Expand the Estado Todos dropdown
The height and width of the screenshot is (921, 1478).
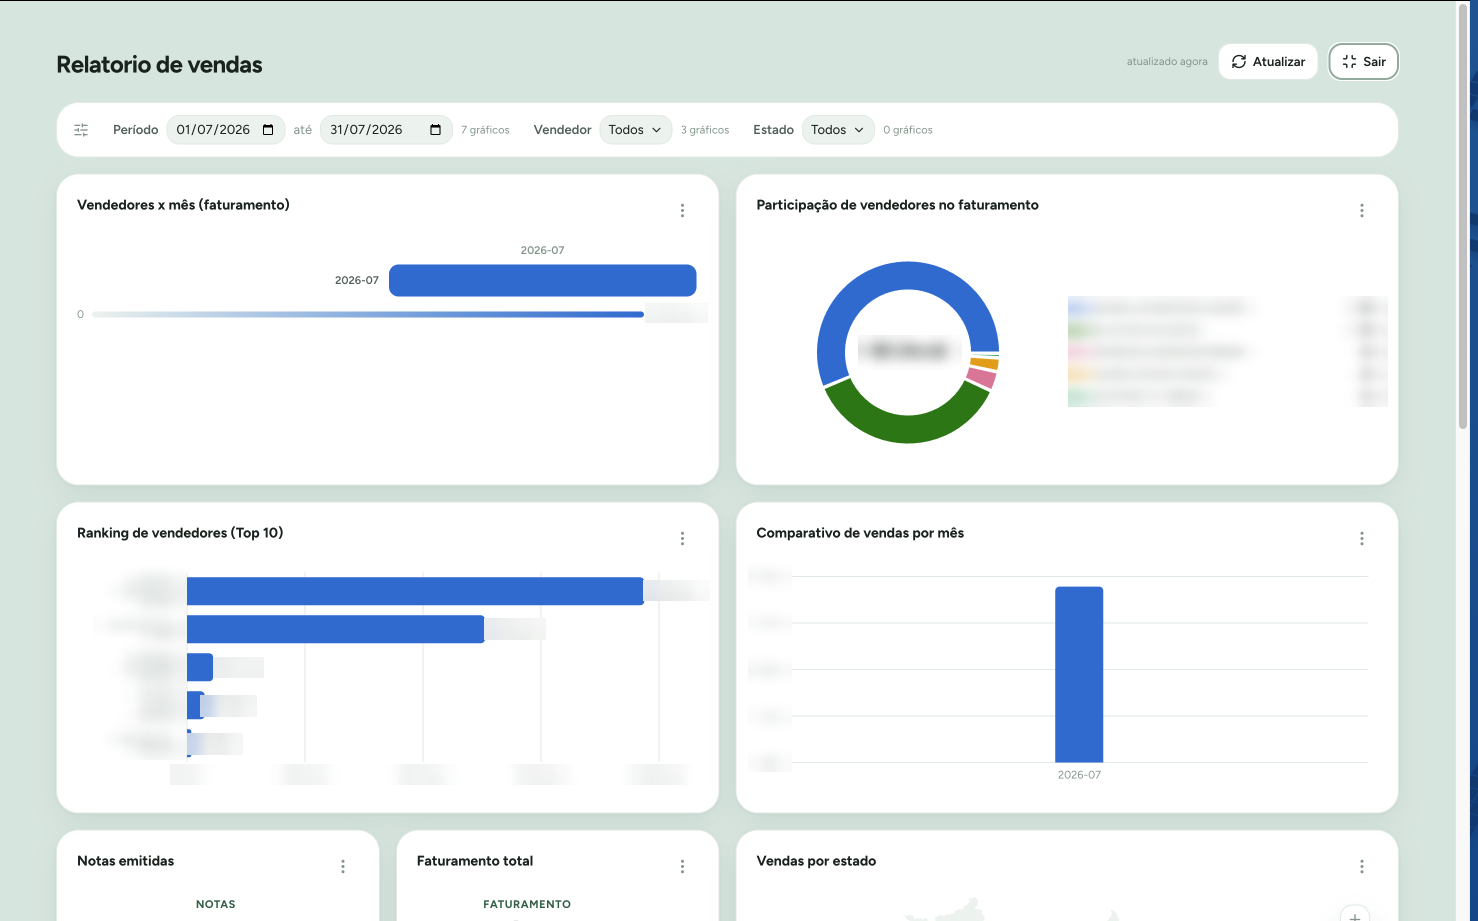click(838, 130)
